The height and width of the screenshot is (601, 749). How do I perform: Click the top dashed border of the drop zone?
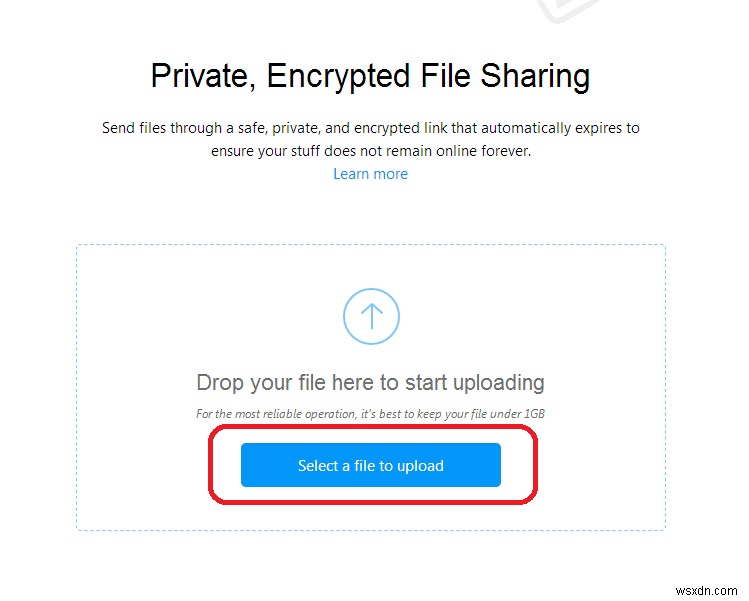click(x=371, y=245)
